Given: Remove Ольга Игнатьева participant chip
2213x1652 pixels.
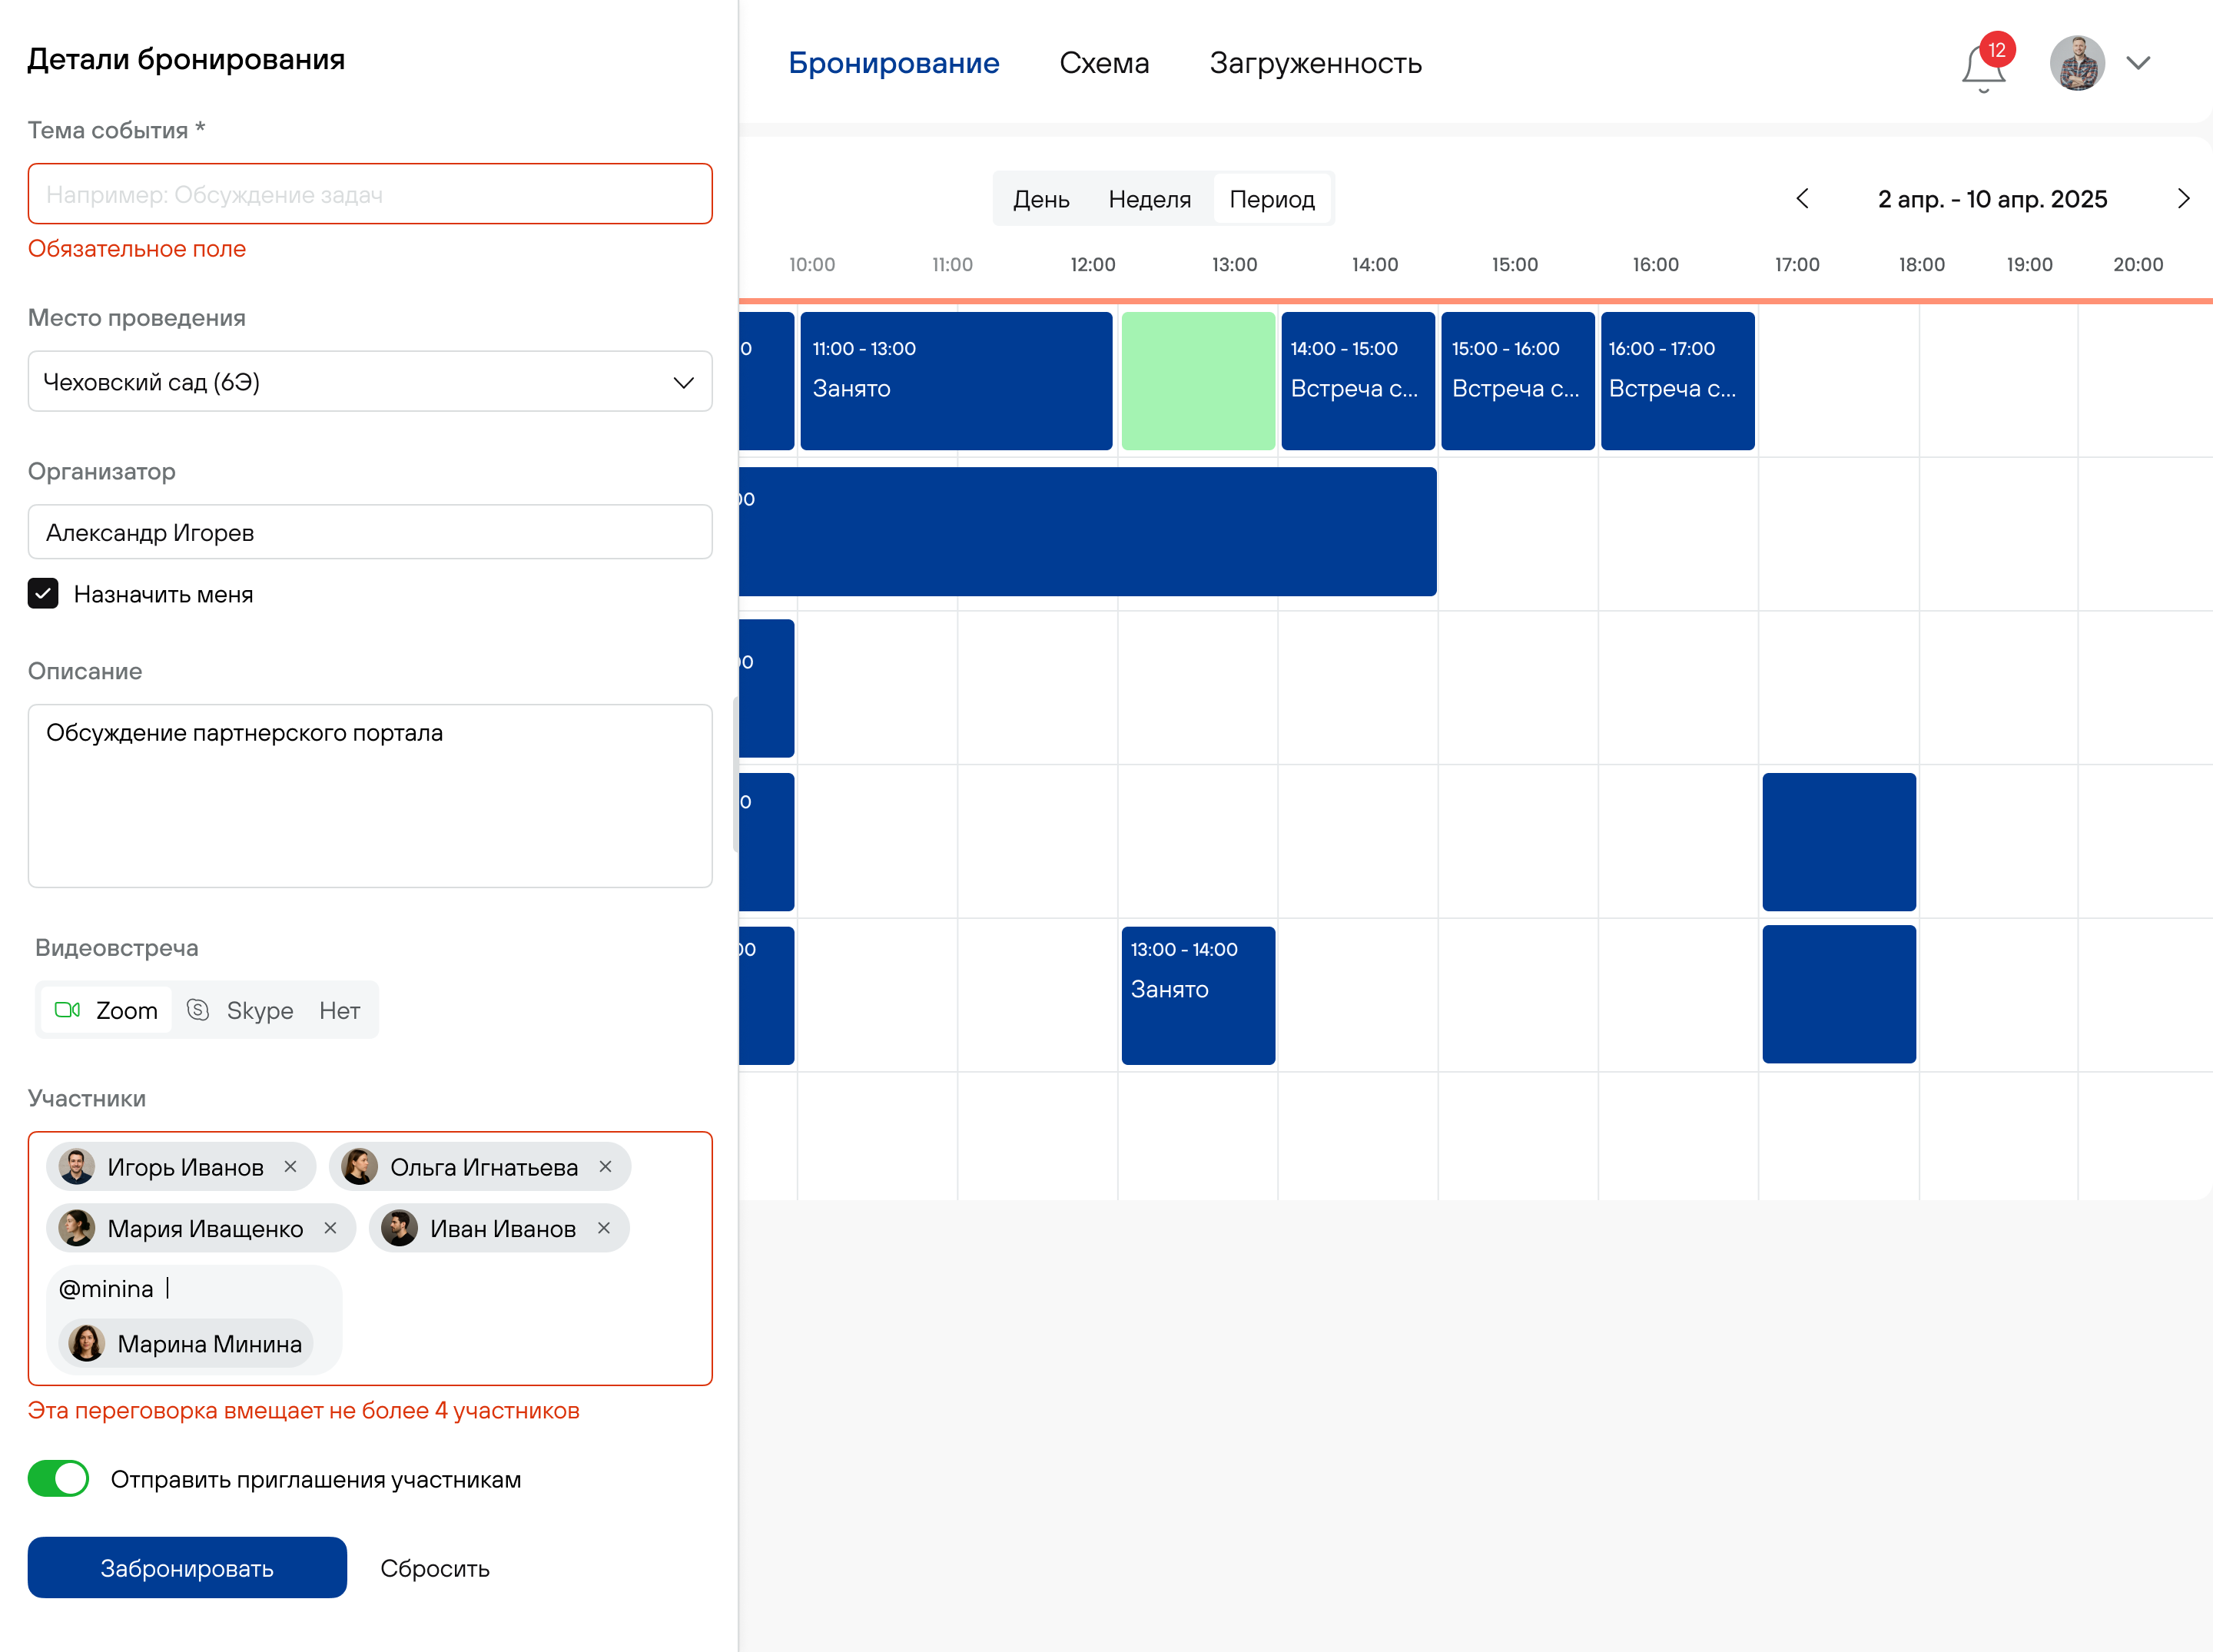Looking at the screenshot, I should 605,1167.
